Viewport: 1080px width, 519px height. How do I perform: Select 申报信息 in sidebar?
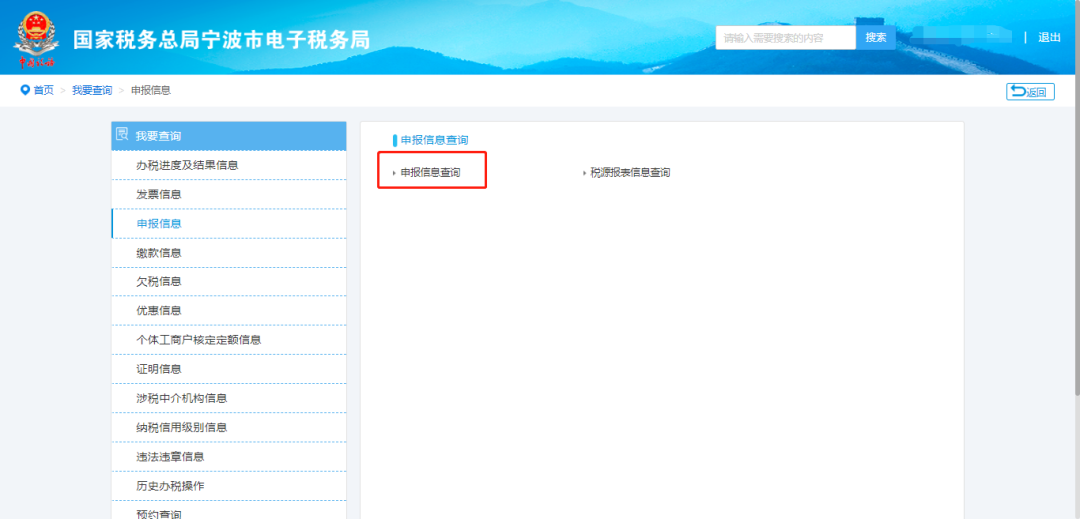click(229, 224)
